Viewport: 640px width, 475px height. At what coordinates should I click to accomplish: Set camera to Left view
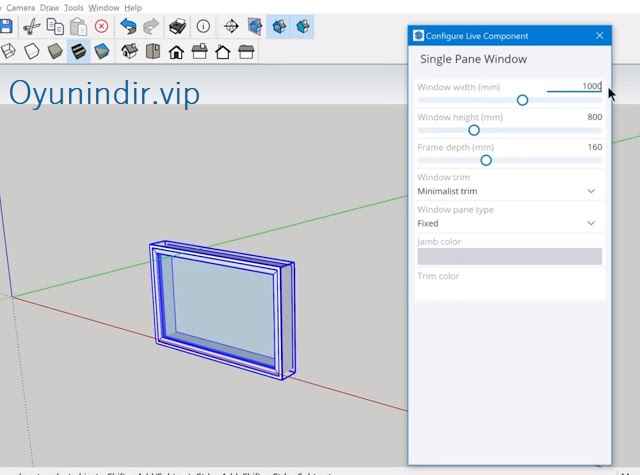pyautogui.click(x=246, y=52)
